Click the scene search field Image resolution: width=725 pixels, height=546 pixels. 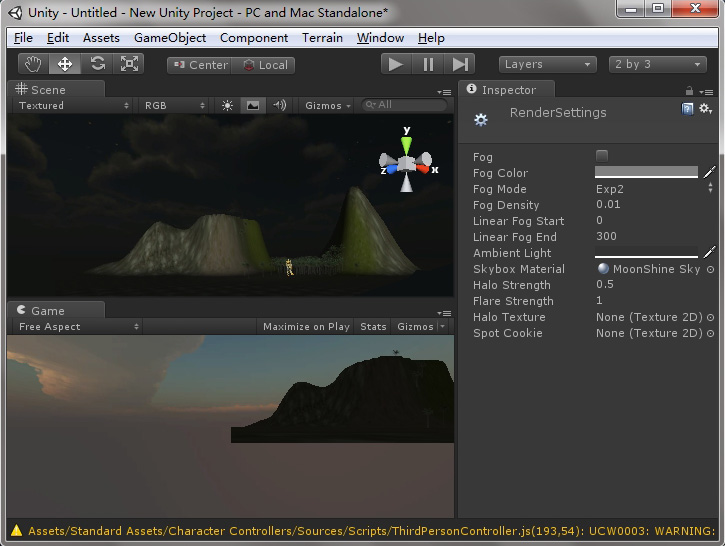click(404, 105)
